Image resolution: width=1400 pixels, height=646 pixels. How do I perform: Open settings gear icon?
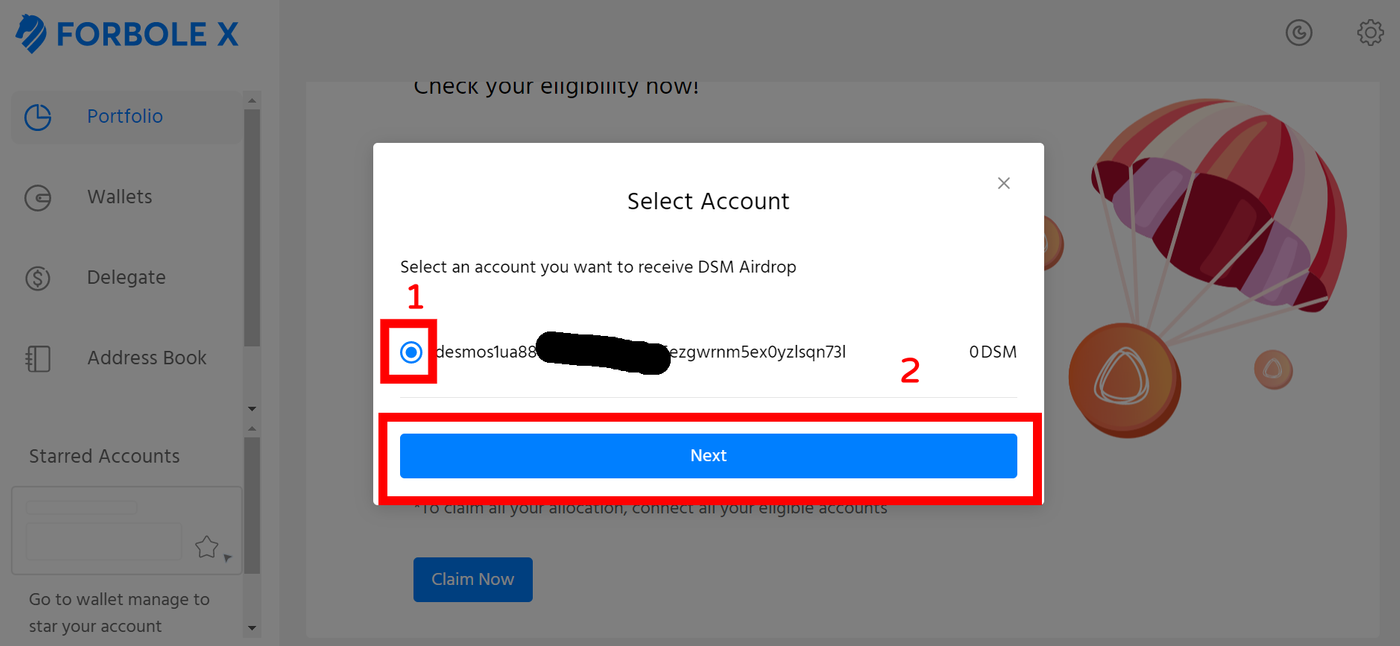[1370, 33]
